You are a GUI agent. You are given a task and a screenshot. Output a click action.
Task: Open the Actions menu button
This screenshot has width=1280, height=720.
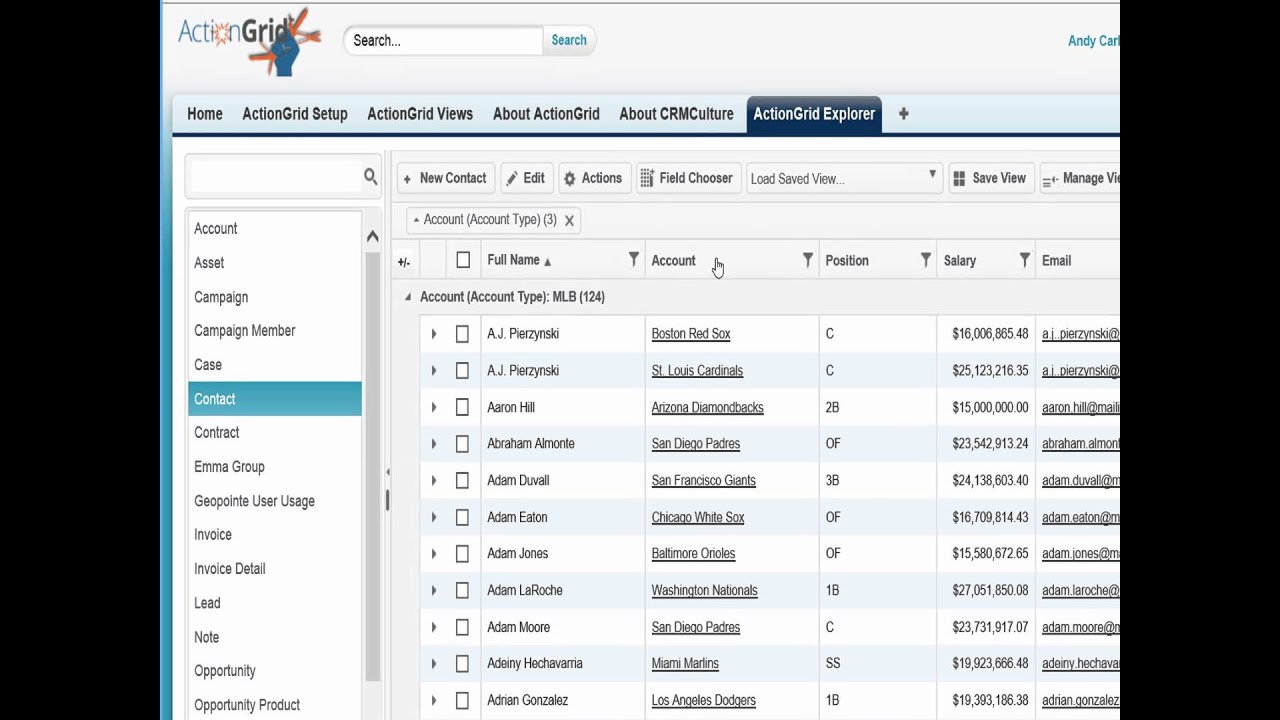(593, 178)
